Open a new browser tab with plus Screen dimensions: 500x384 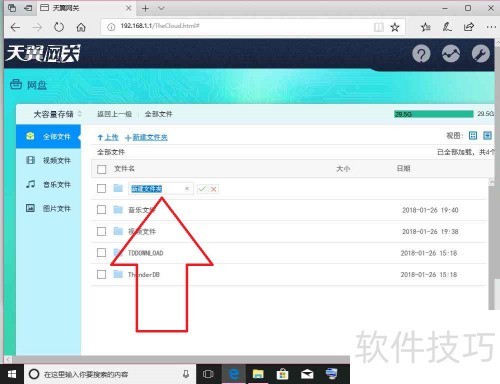[145, 8]
